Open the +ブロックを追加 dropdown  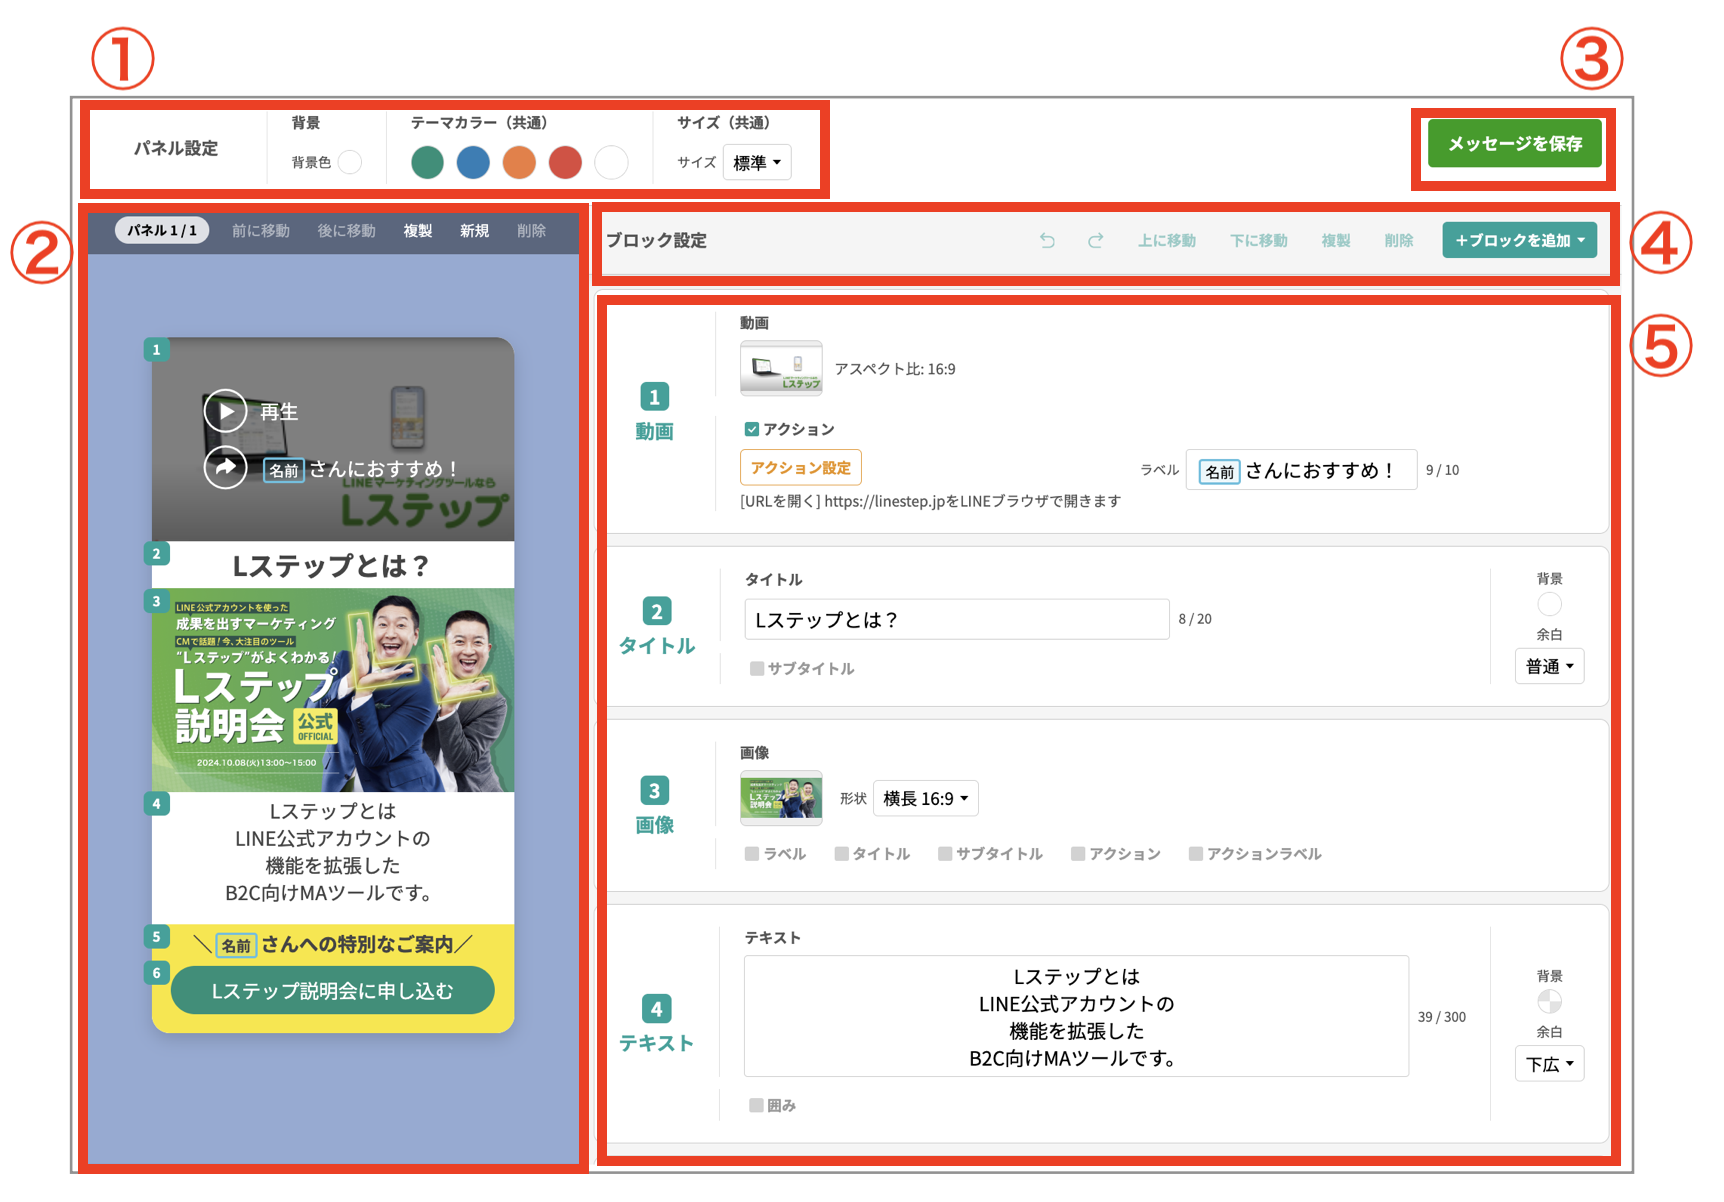(1519, 240)
